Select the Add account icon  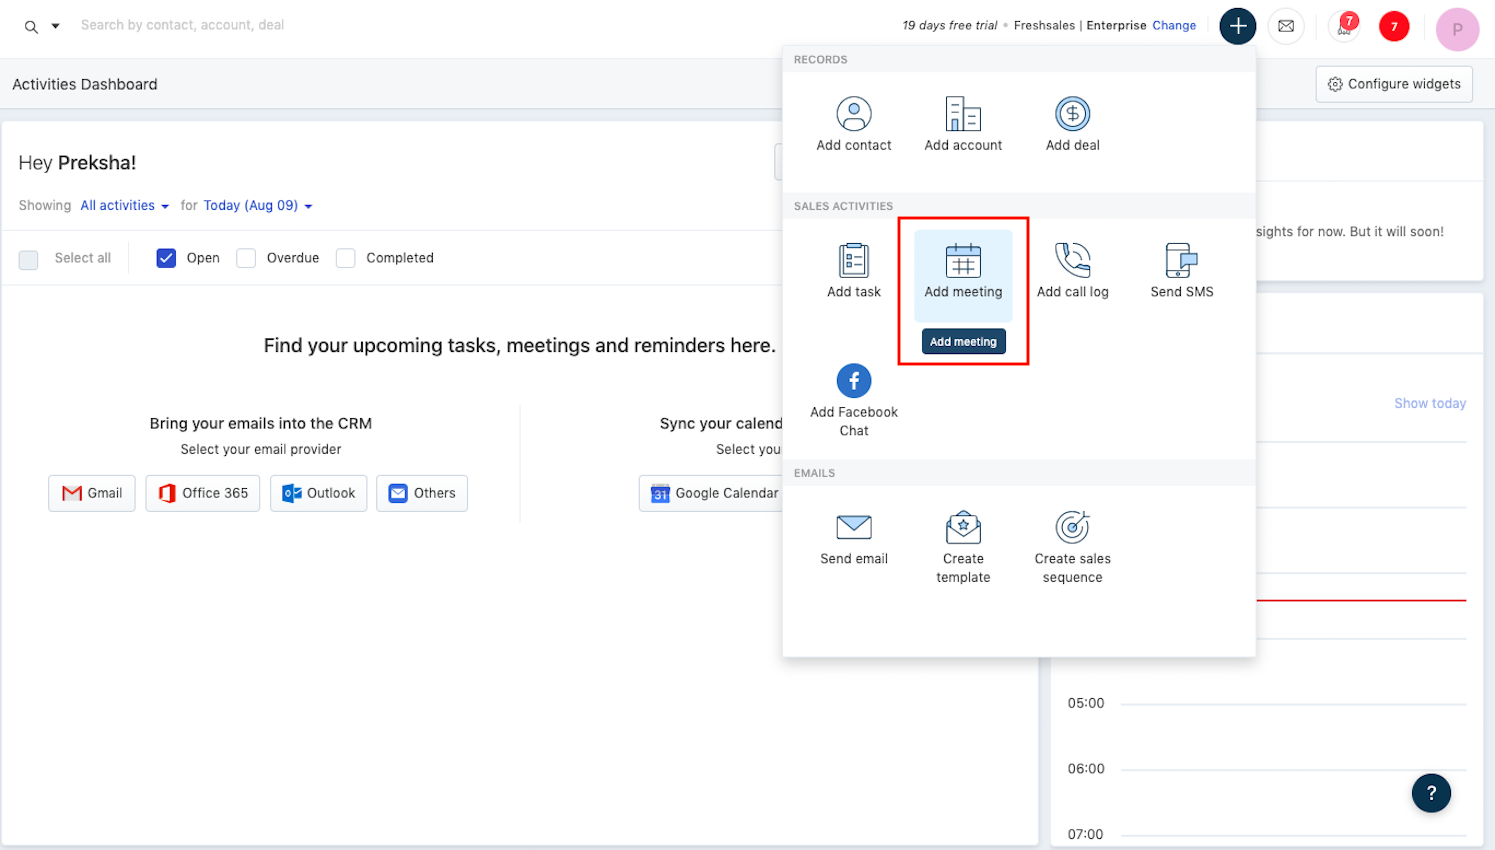point(962,115)
